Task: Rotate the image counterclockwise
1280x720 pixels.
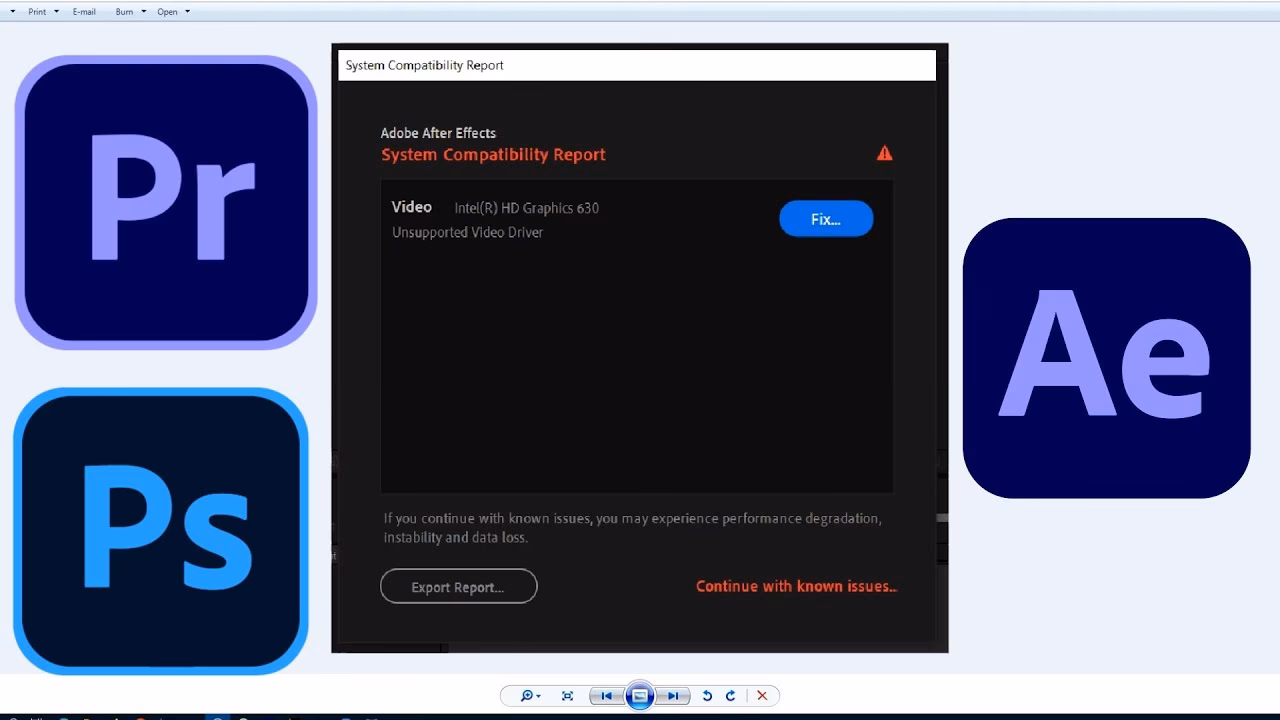Action: click(x=707, y=696)
